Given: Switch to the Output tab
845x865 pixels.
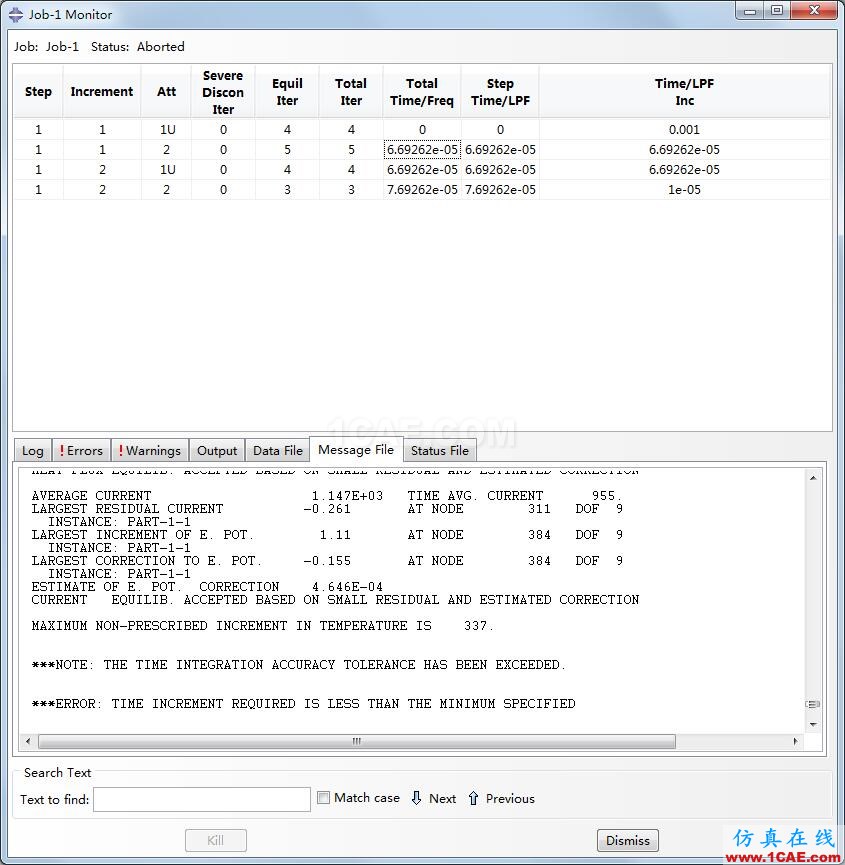Looking at the screenshot, I should [x=217, y=451].
